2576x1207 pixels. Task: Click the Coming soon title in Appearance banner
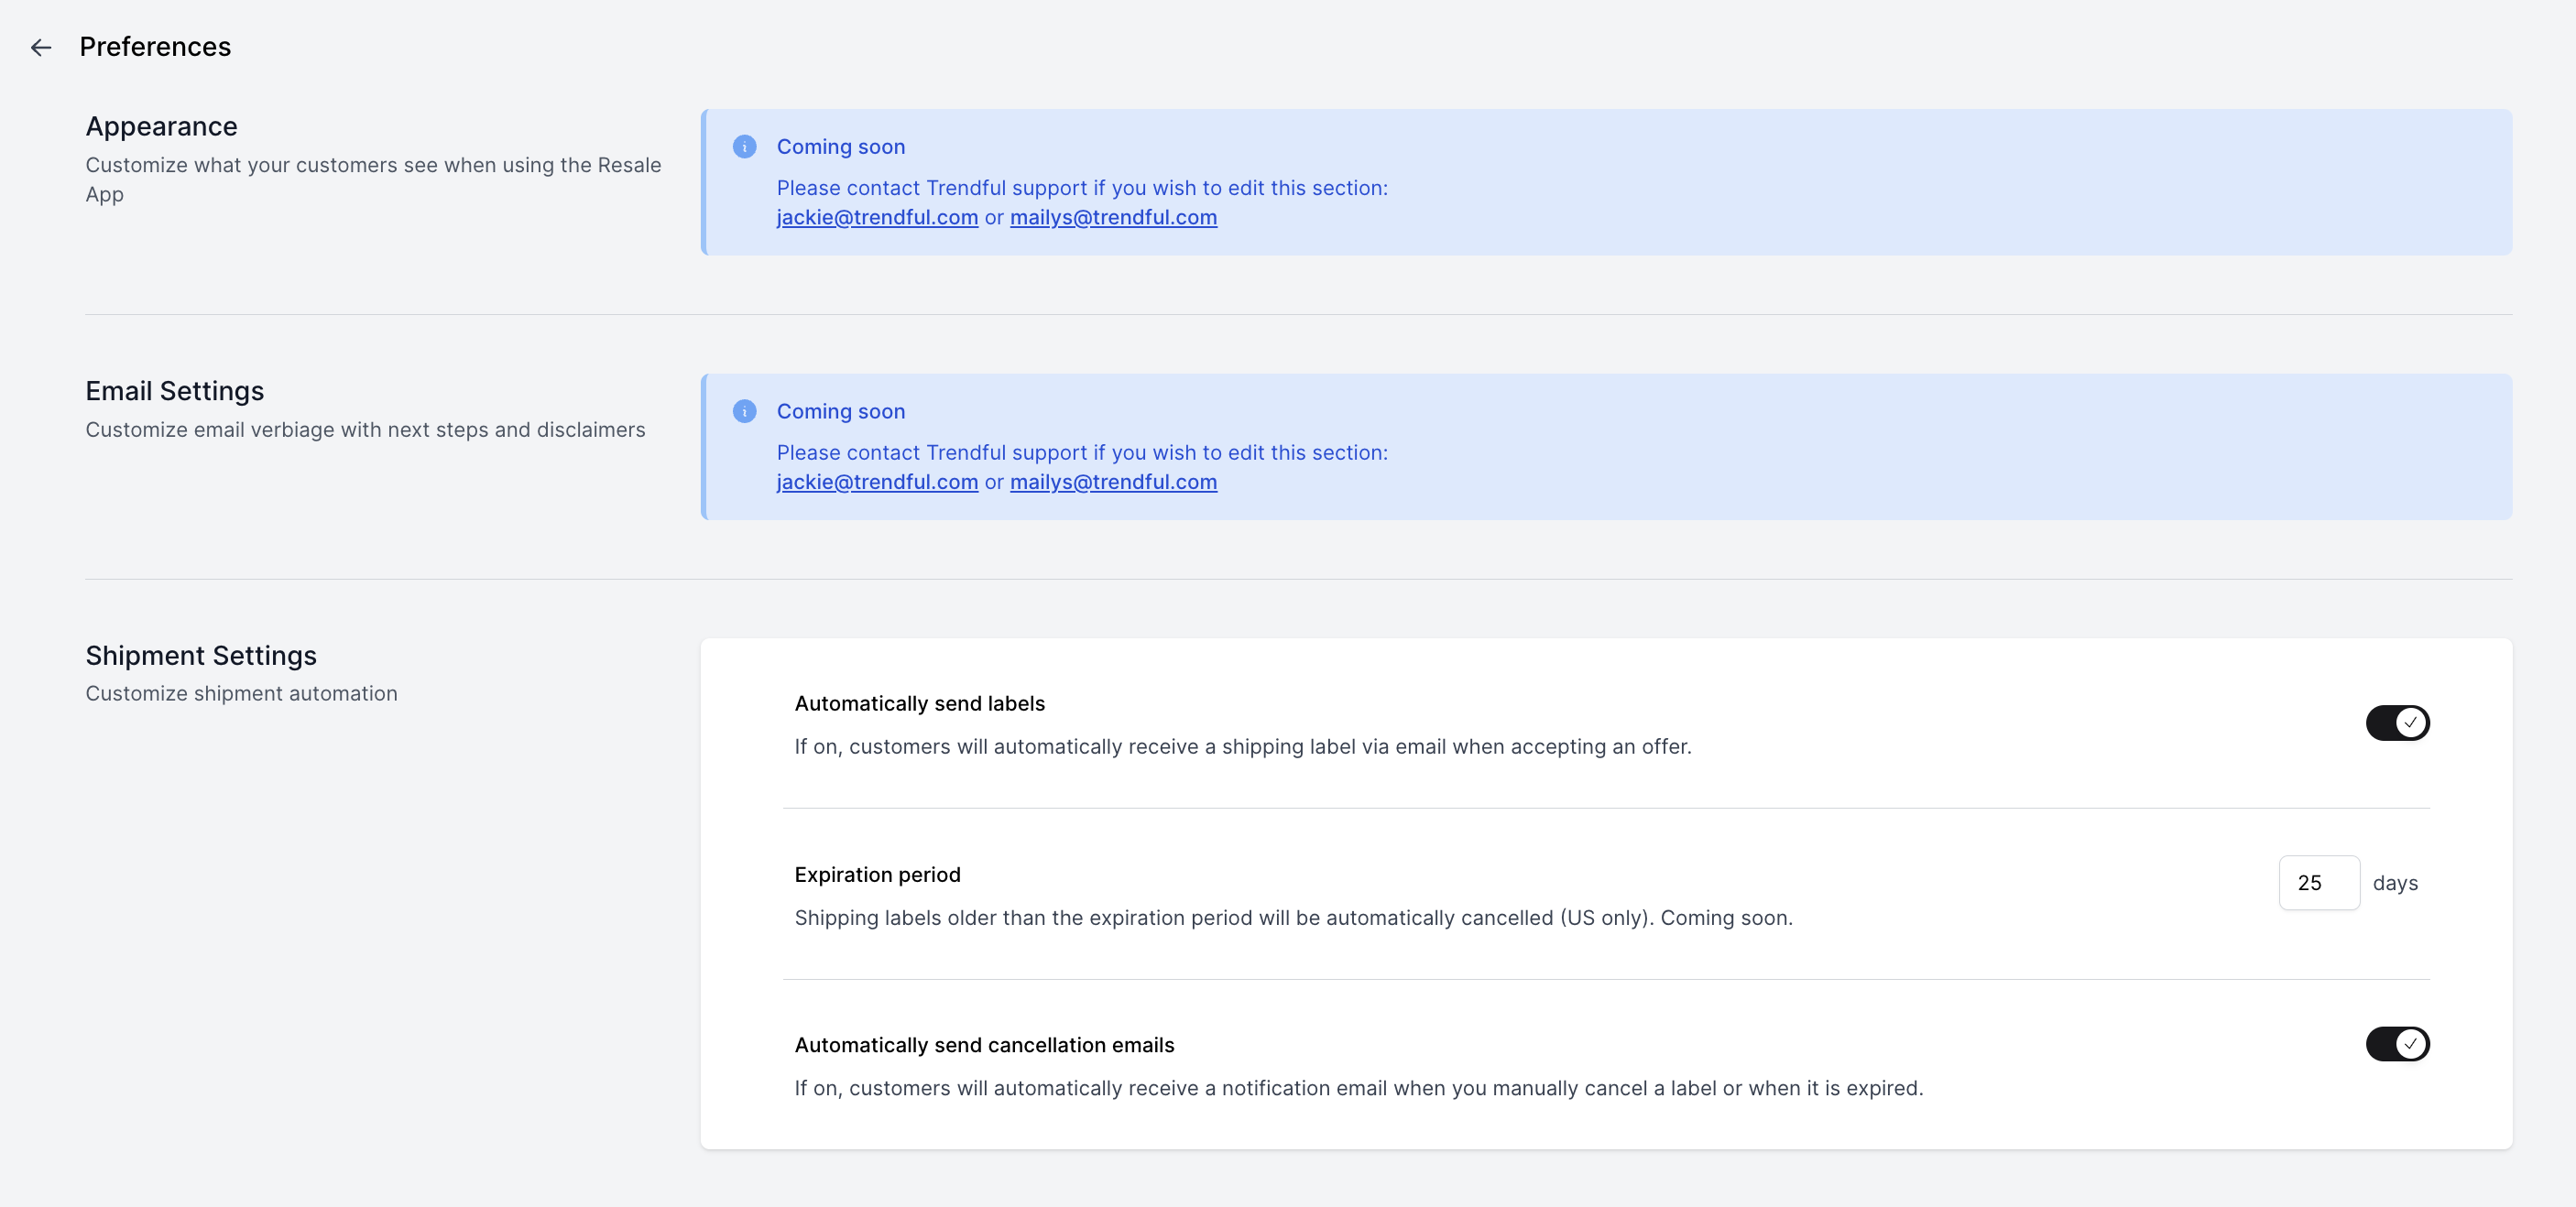841,147
